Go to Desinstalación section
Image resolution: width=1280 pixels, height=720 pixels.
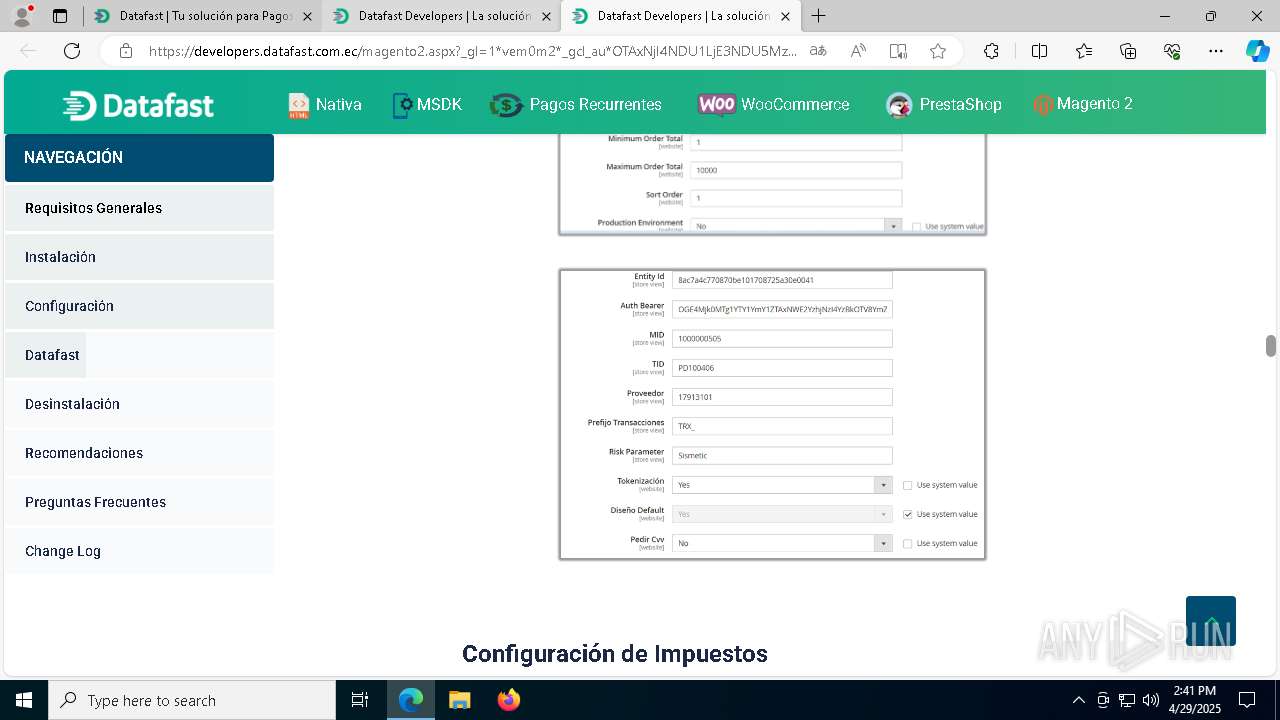pyautogui.click(x=139, y=404)
